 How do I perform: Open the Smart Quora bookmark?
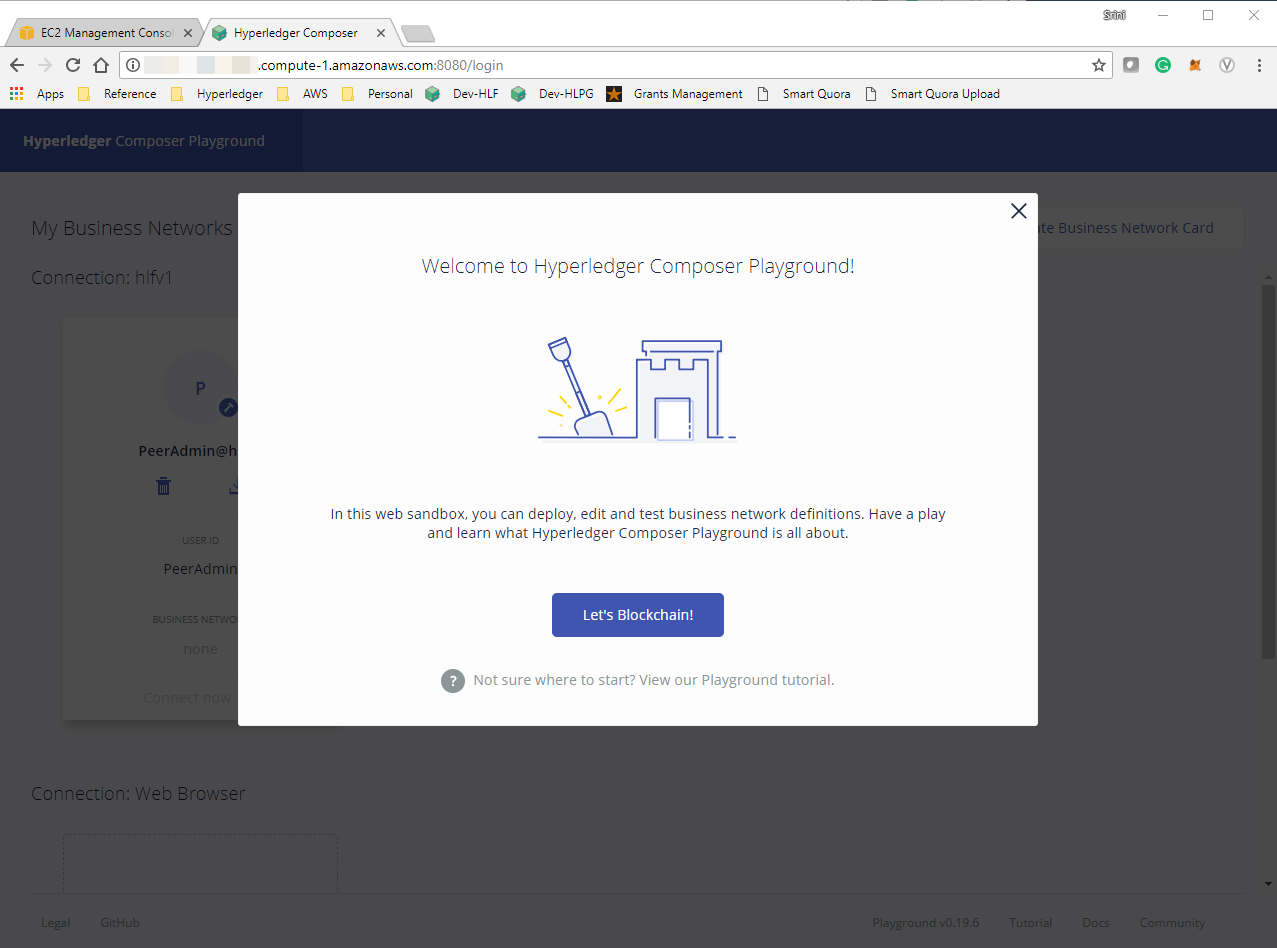pos(804,94)
